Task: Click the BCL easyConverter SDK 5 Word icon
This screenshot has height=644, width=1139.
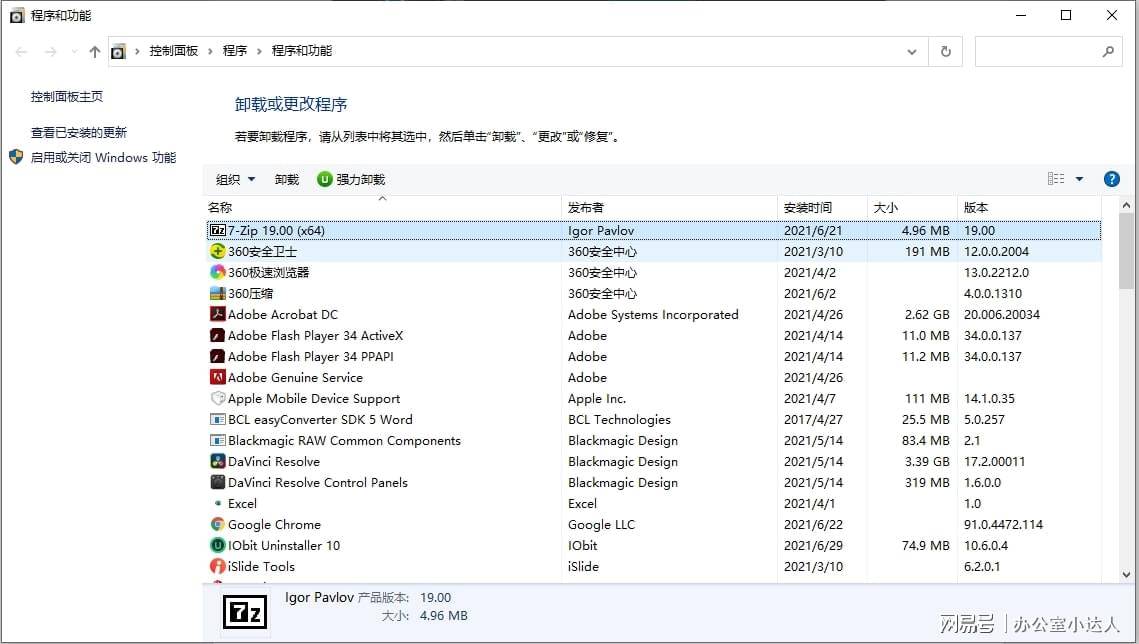Action: click(217, 420)
